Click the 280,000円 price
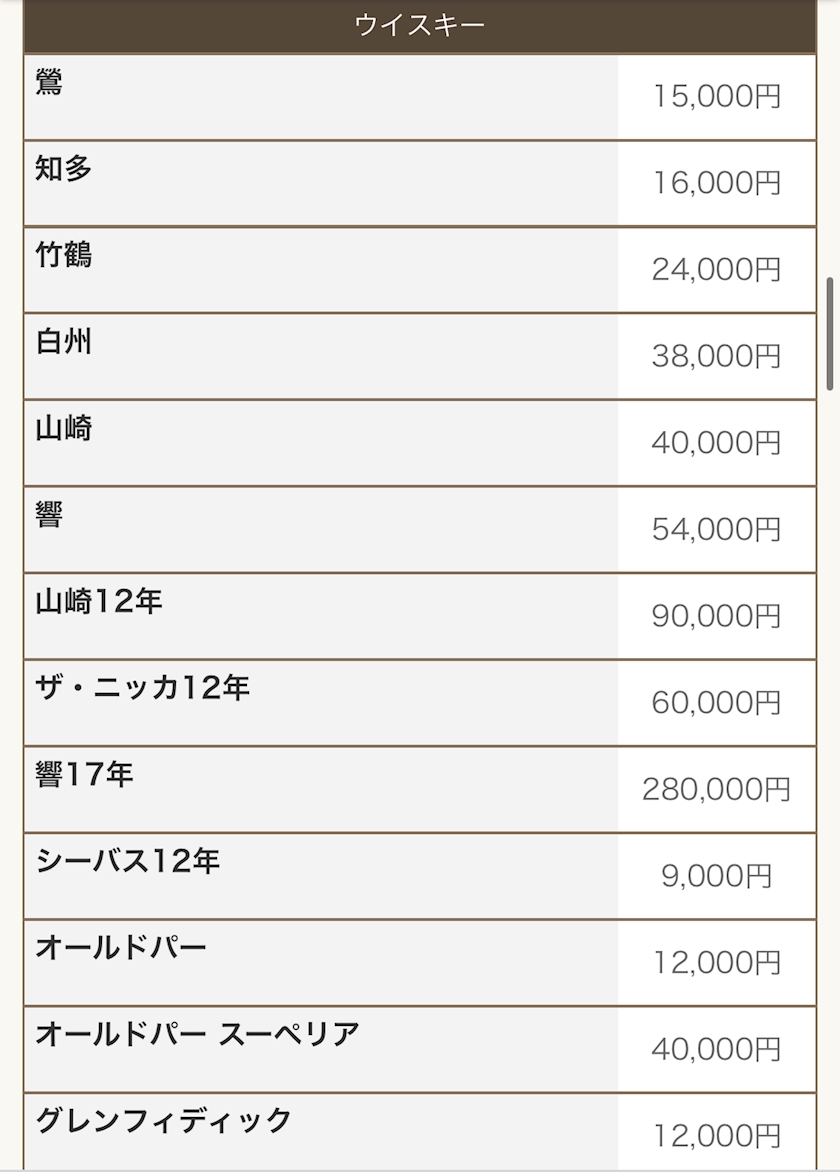Viewport: 840px width, 1172px height. 716,790
